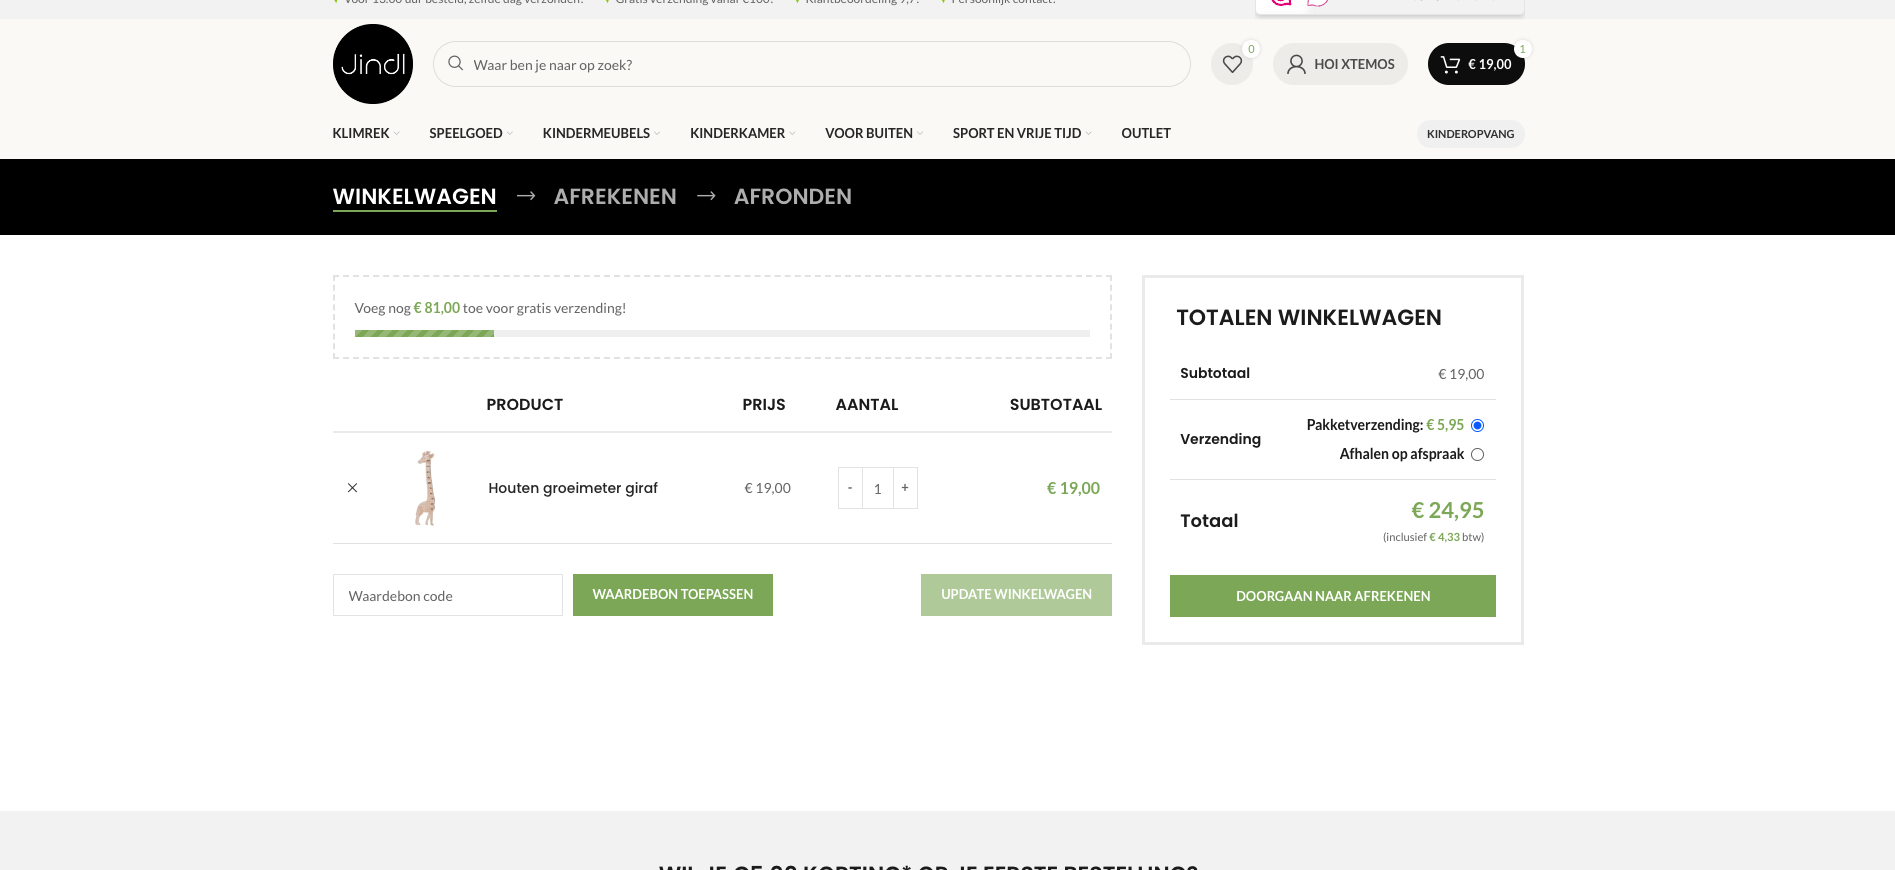Focus the search box 'Waar ben je naar op zoek?'
Viewport: 1895px width, 870px height.
tap(812, 64)
